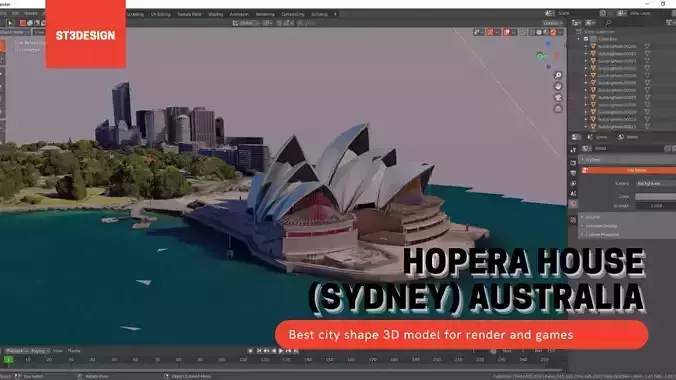
Task: Add a new workspace with plus button
Action: tap(335, 14)
